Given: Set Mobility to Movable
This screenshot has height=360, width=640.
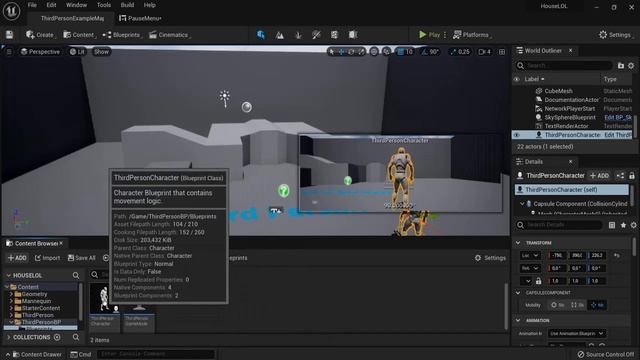Looking at the screenshot, I should pos(597,305).
